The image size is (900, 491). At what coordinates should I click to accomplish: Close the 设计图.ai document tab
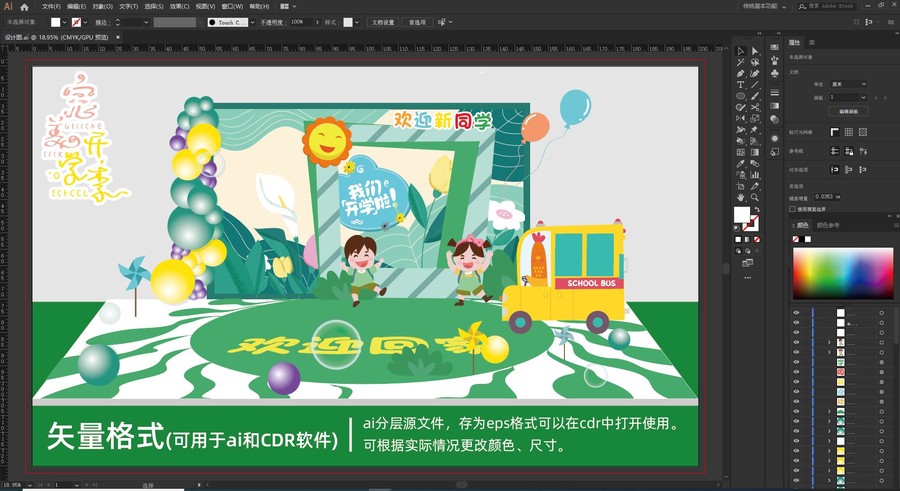pyautogui.click(x=118, y=37)
